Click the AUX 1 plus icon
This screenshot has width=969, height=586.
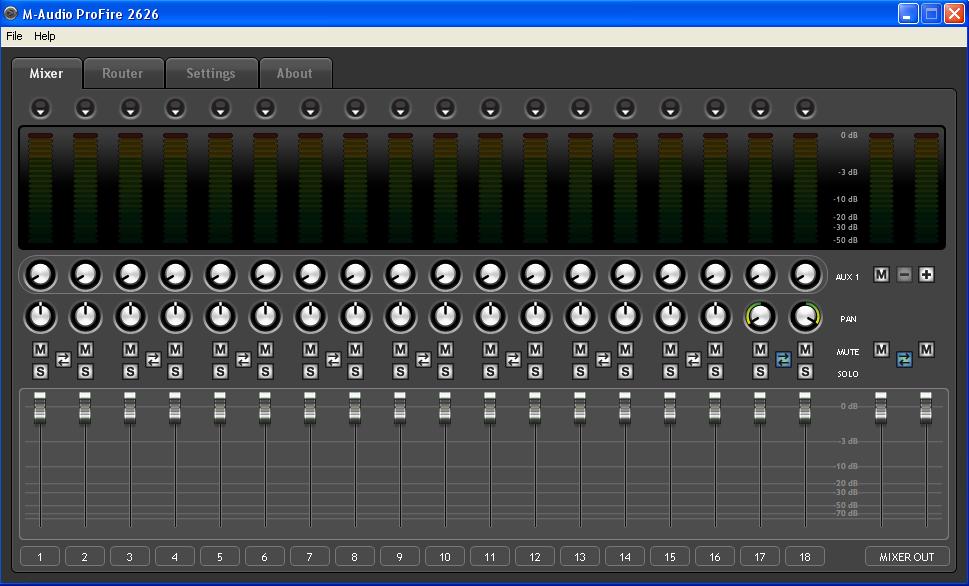click(926, 275)
